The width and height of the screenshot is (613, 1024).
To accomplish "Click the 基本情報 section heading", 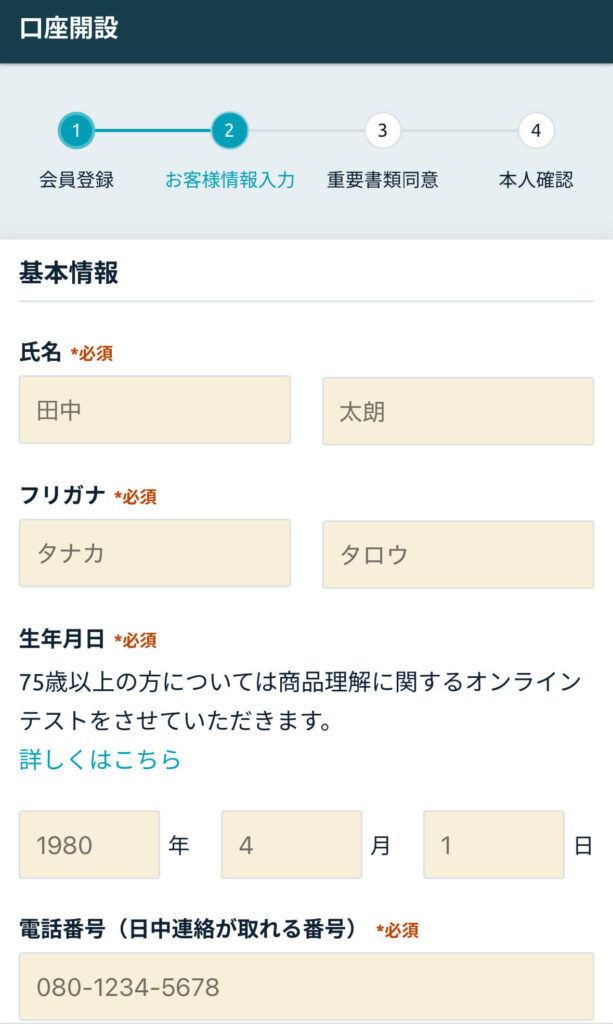I will [x=69, y=273].
